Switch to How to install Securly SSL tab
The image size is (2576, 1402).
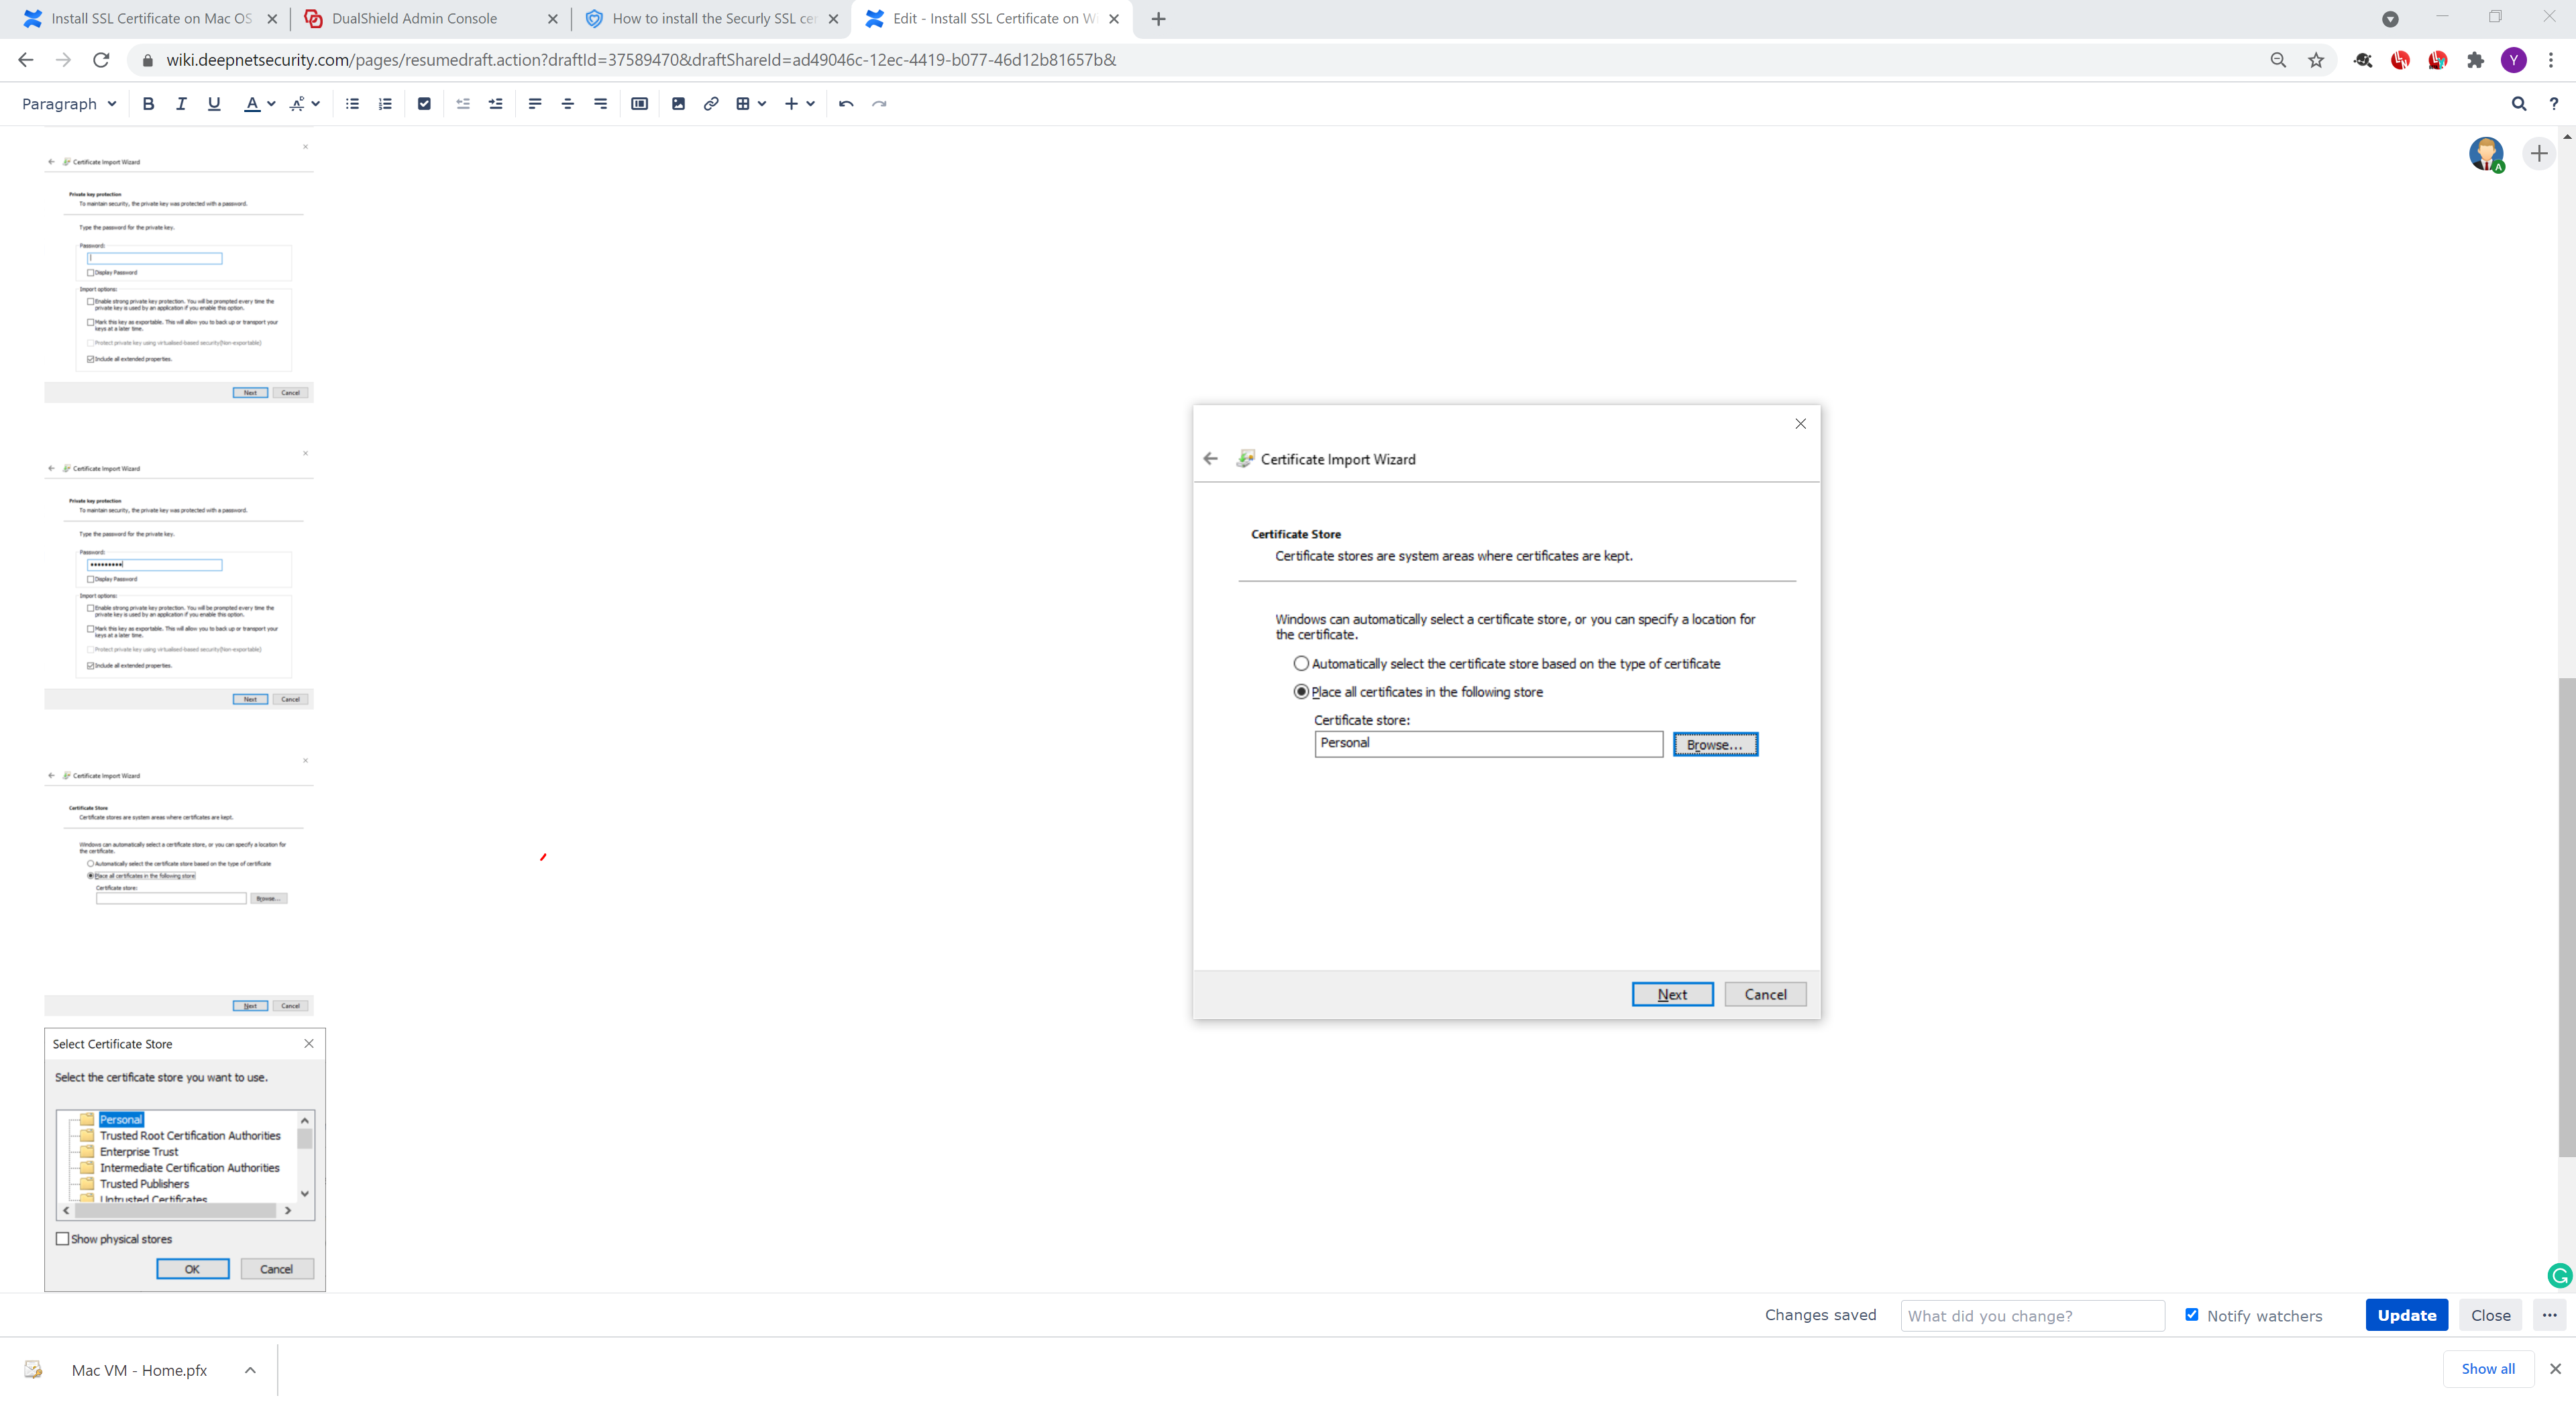pyautogui.click(x=714, y=19)
